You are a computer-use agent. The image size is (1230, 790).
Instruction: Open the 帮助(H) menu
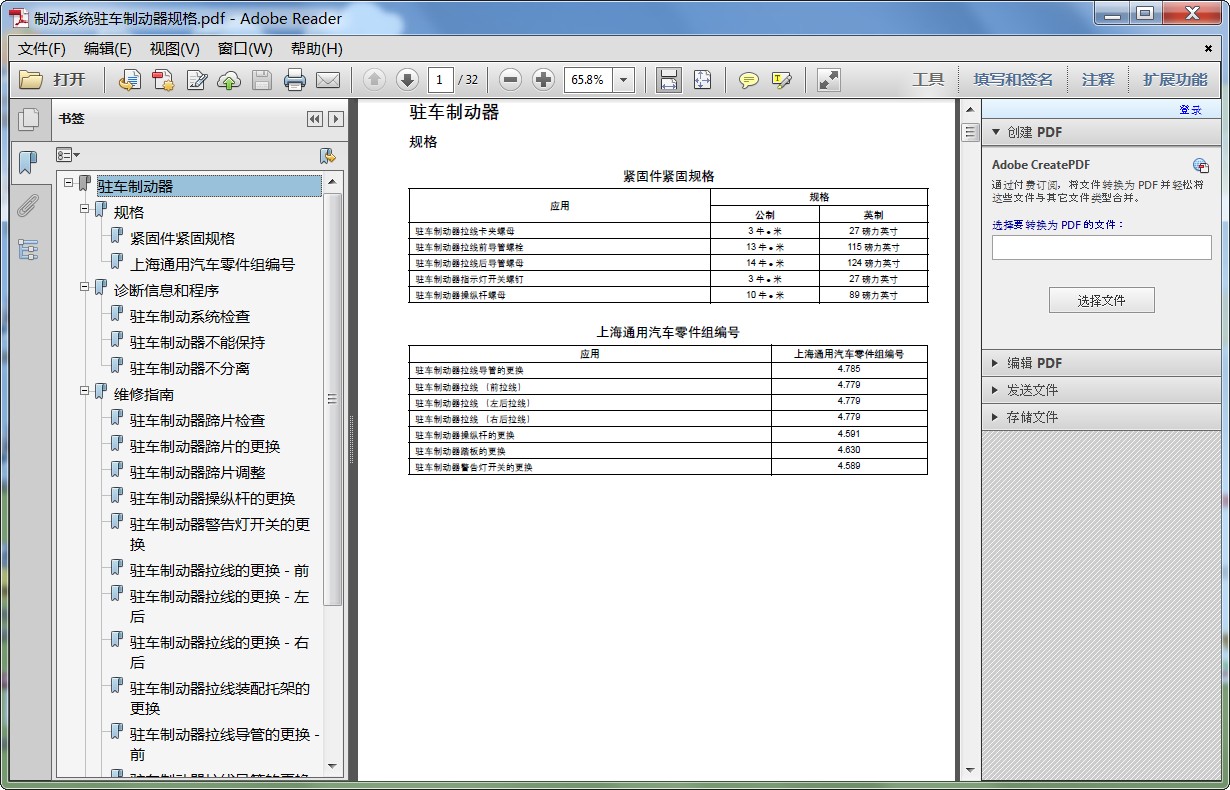(x=316, y=48)
